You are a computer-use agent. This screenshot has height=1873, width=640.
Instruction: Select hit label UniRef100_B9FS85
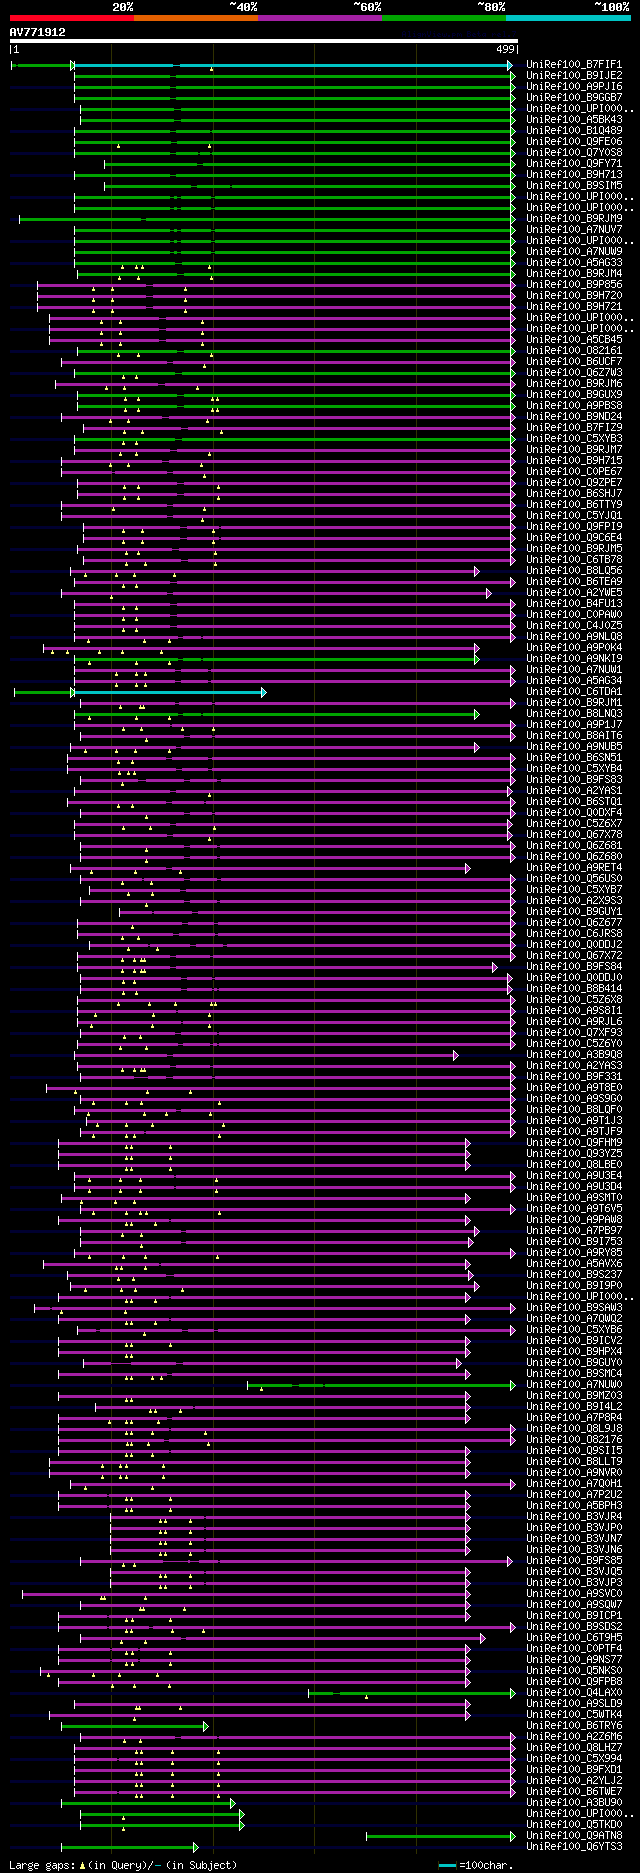click(x=574, y=1561)
